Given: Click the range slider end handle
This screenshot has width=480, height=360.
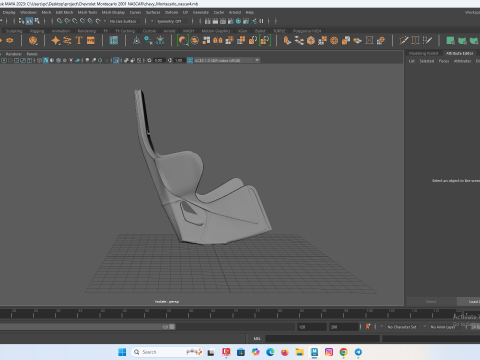Looking at the screenshot, I should coord(172,327).
